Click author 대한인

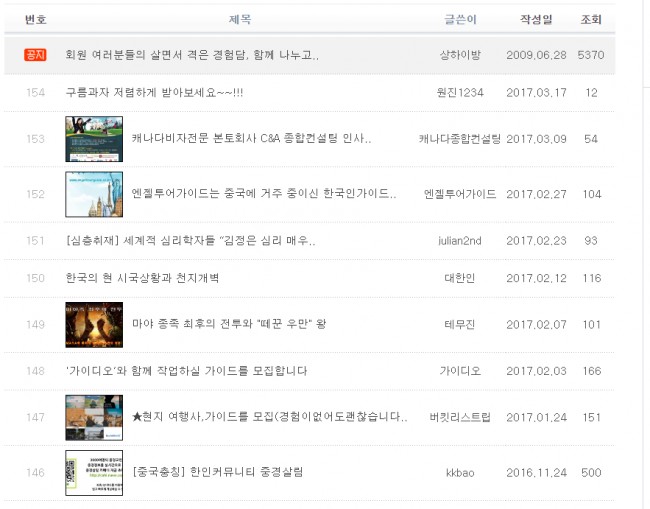(460, 278)
